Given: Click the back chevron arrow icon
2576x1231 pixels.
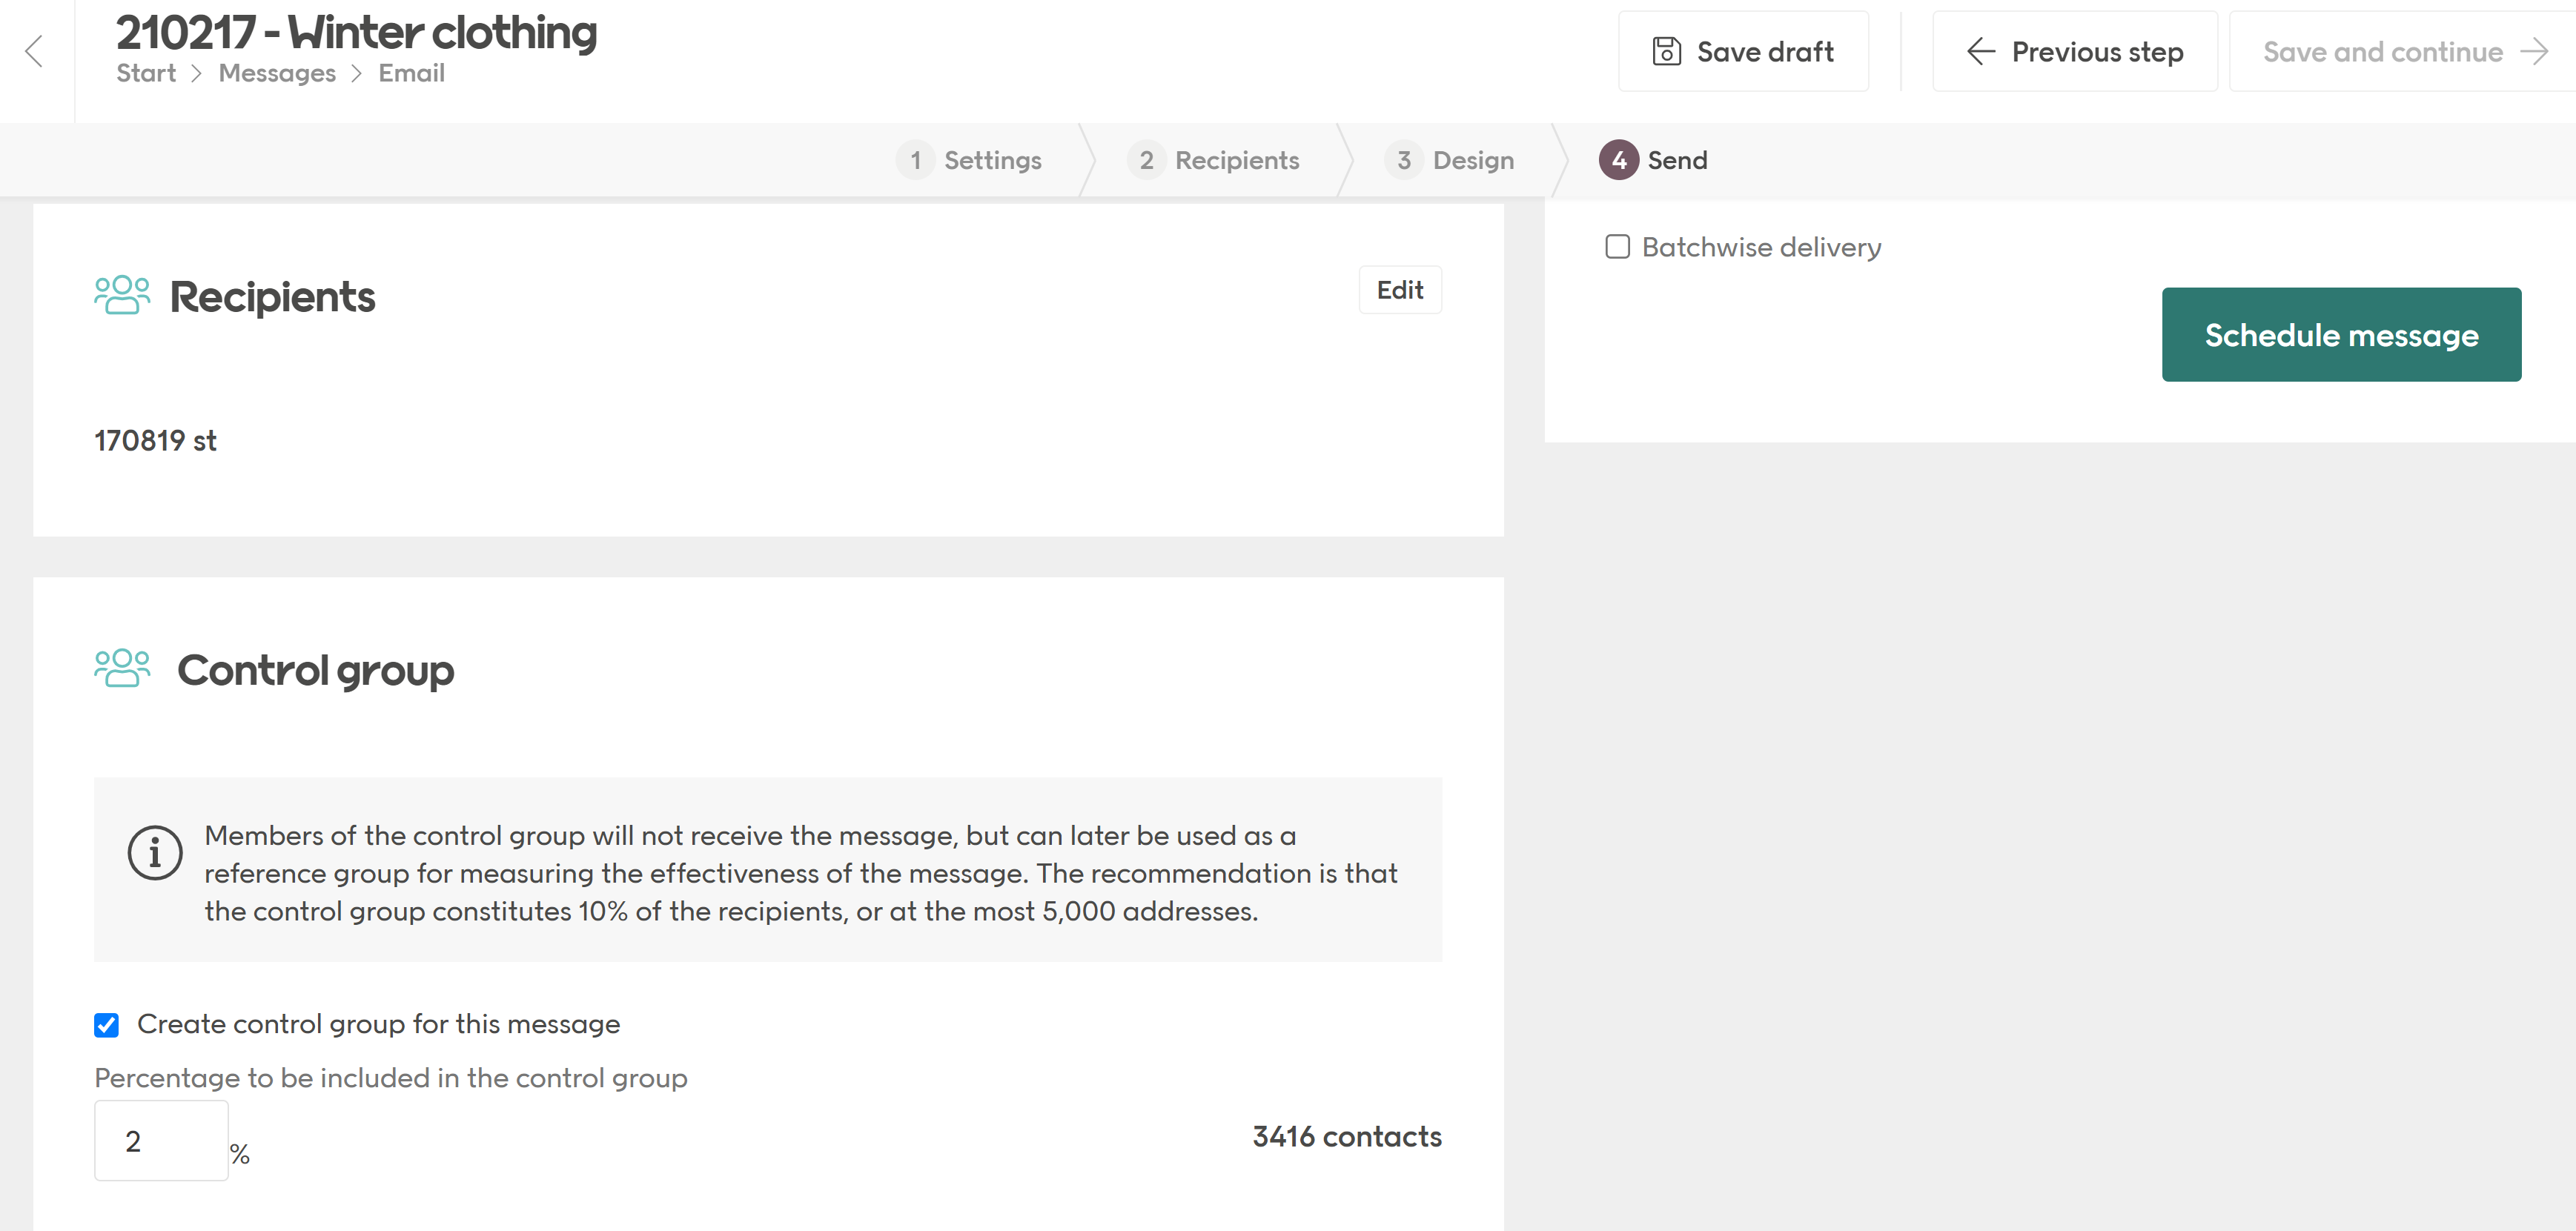Looking at the screenshot, I should pos(35,51).
